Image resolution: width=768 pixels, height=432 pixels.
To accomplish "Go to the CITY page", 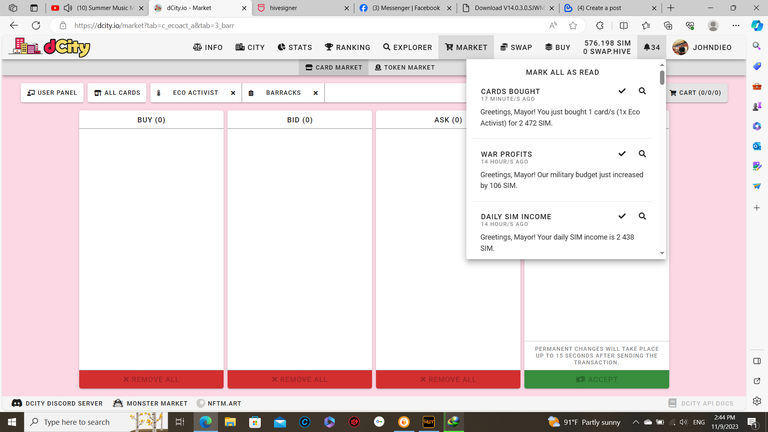I will tap(250, 48).
